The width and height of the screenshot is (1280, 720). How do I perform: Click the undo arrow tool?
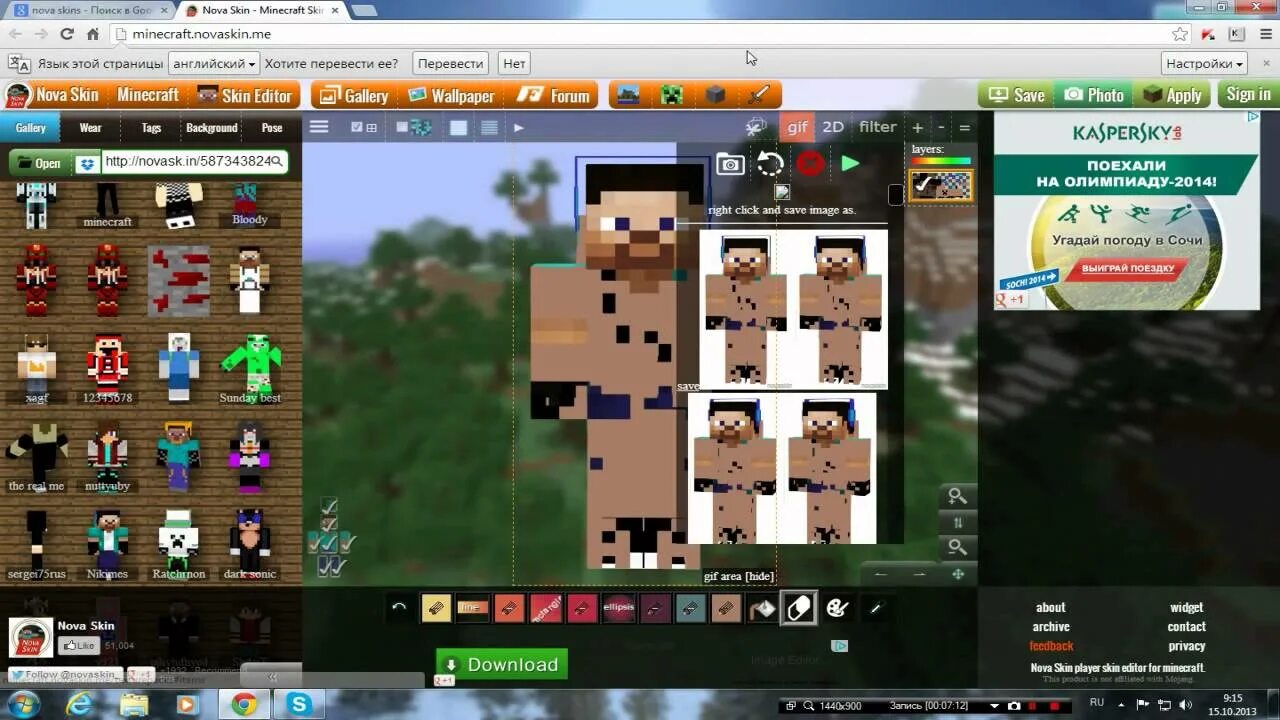click(x=399, y=607)
